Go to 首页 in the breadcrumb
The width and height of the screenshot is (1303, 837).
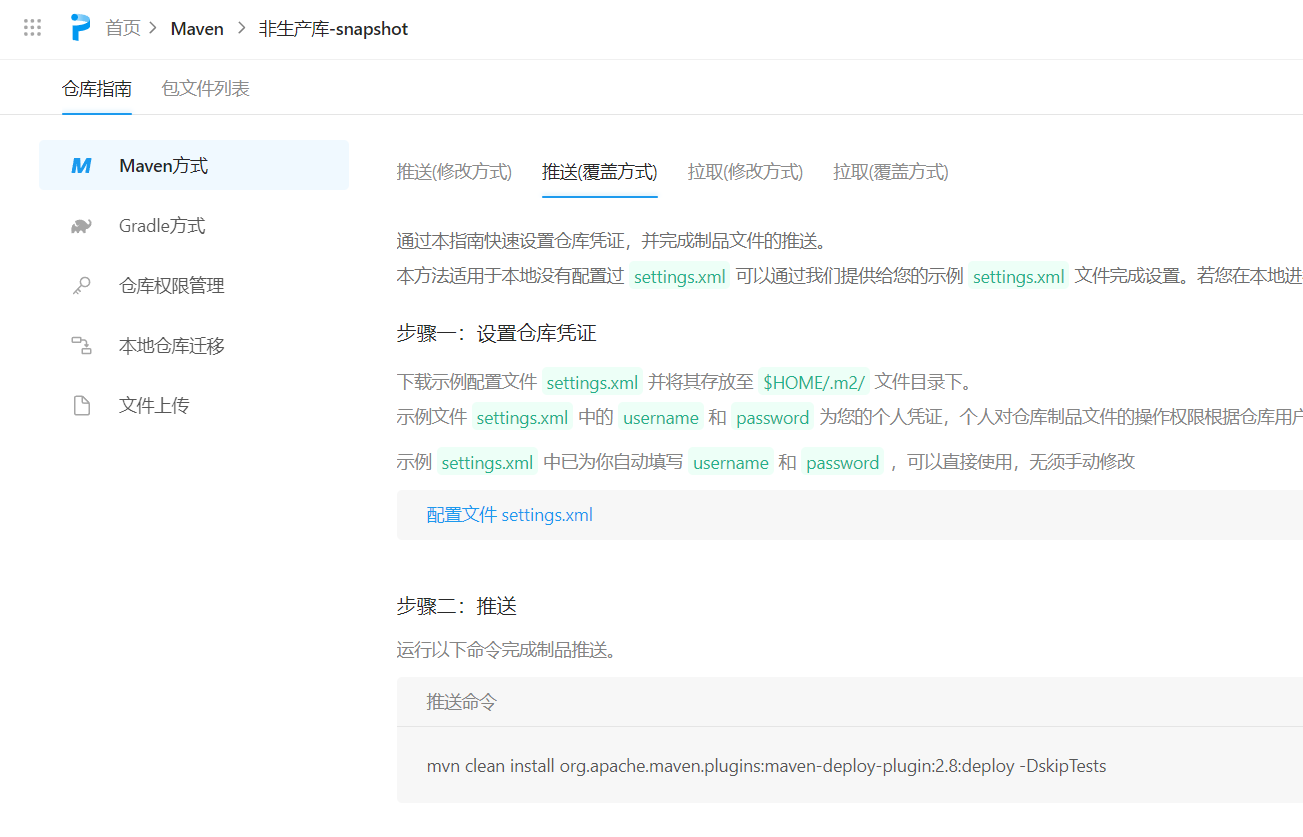click(x=123, y=29)
